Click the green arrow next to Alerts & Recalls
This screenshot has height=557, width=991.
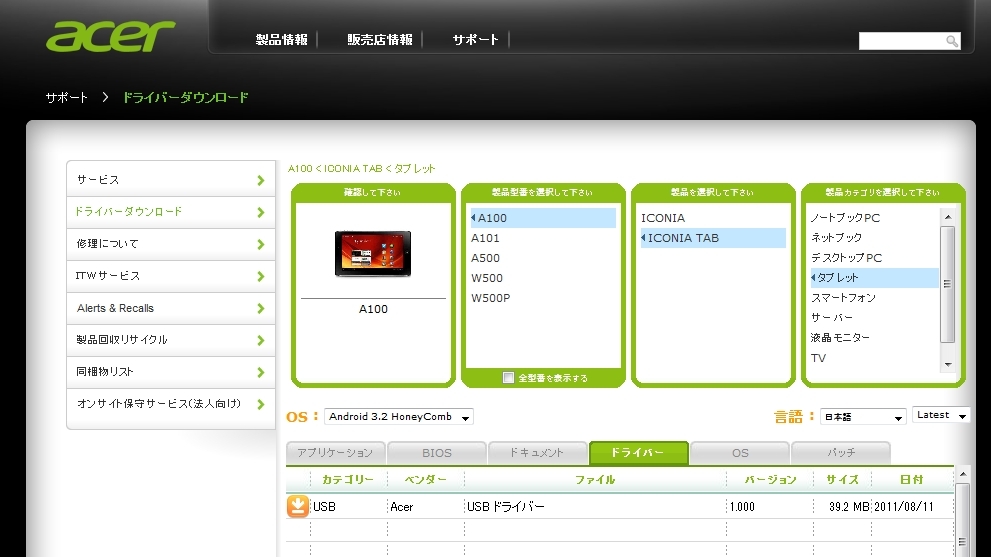260,309
